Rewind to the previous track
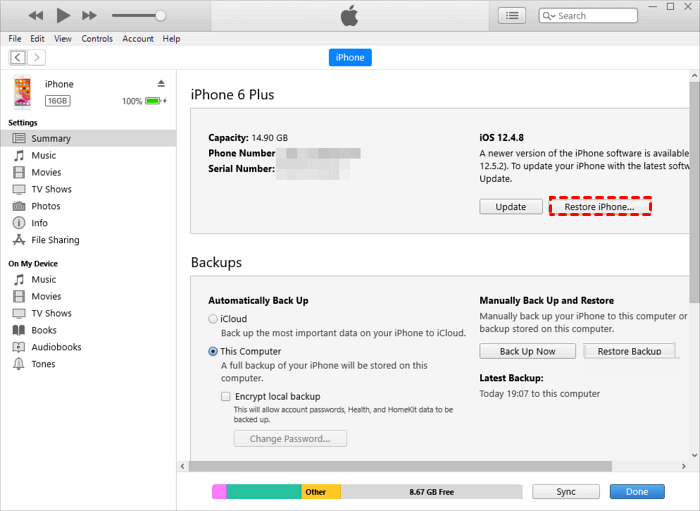Viewport: 700px width, 511px height. (x=36, y=16)
